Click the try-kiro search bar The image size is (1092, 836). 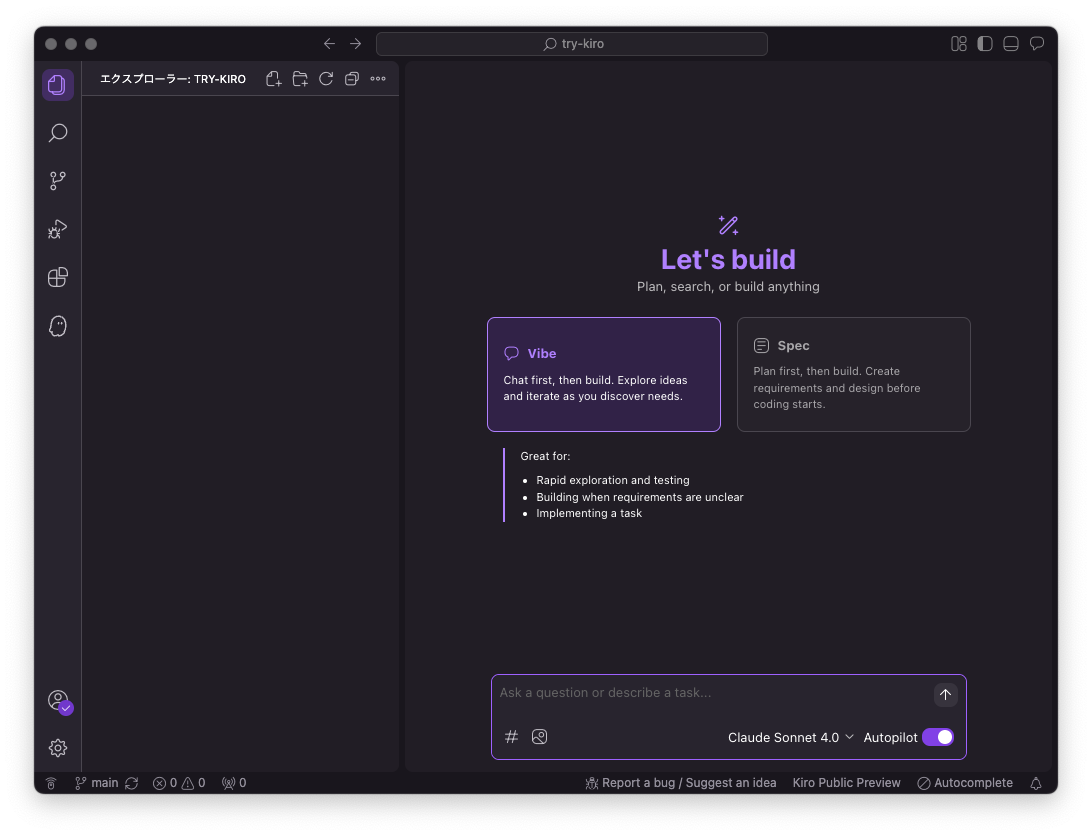[572, 44]
